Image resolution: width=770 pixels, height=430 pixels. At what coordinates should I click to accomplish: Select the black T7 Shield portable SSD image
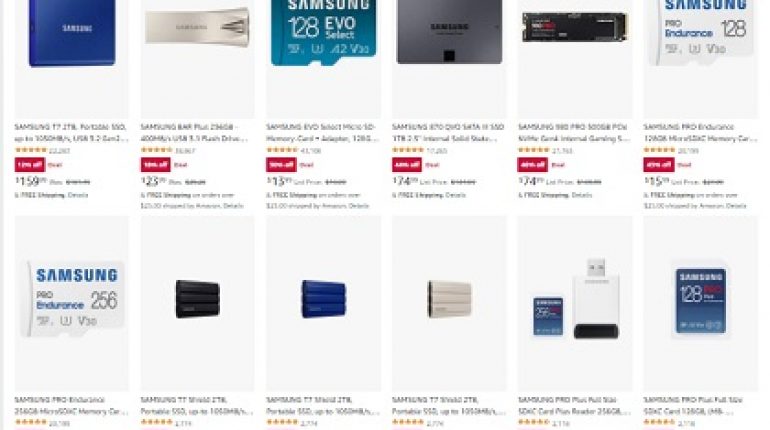197,299
